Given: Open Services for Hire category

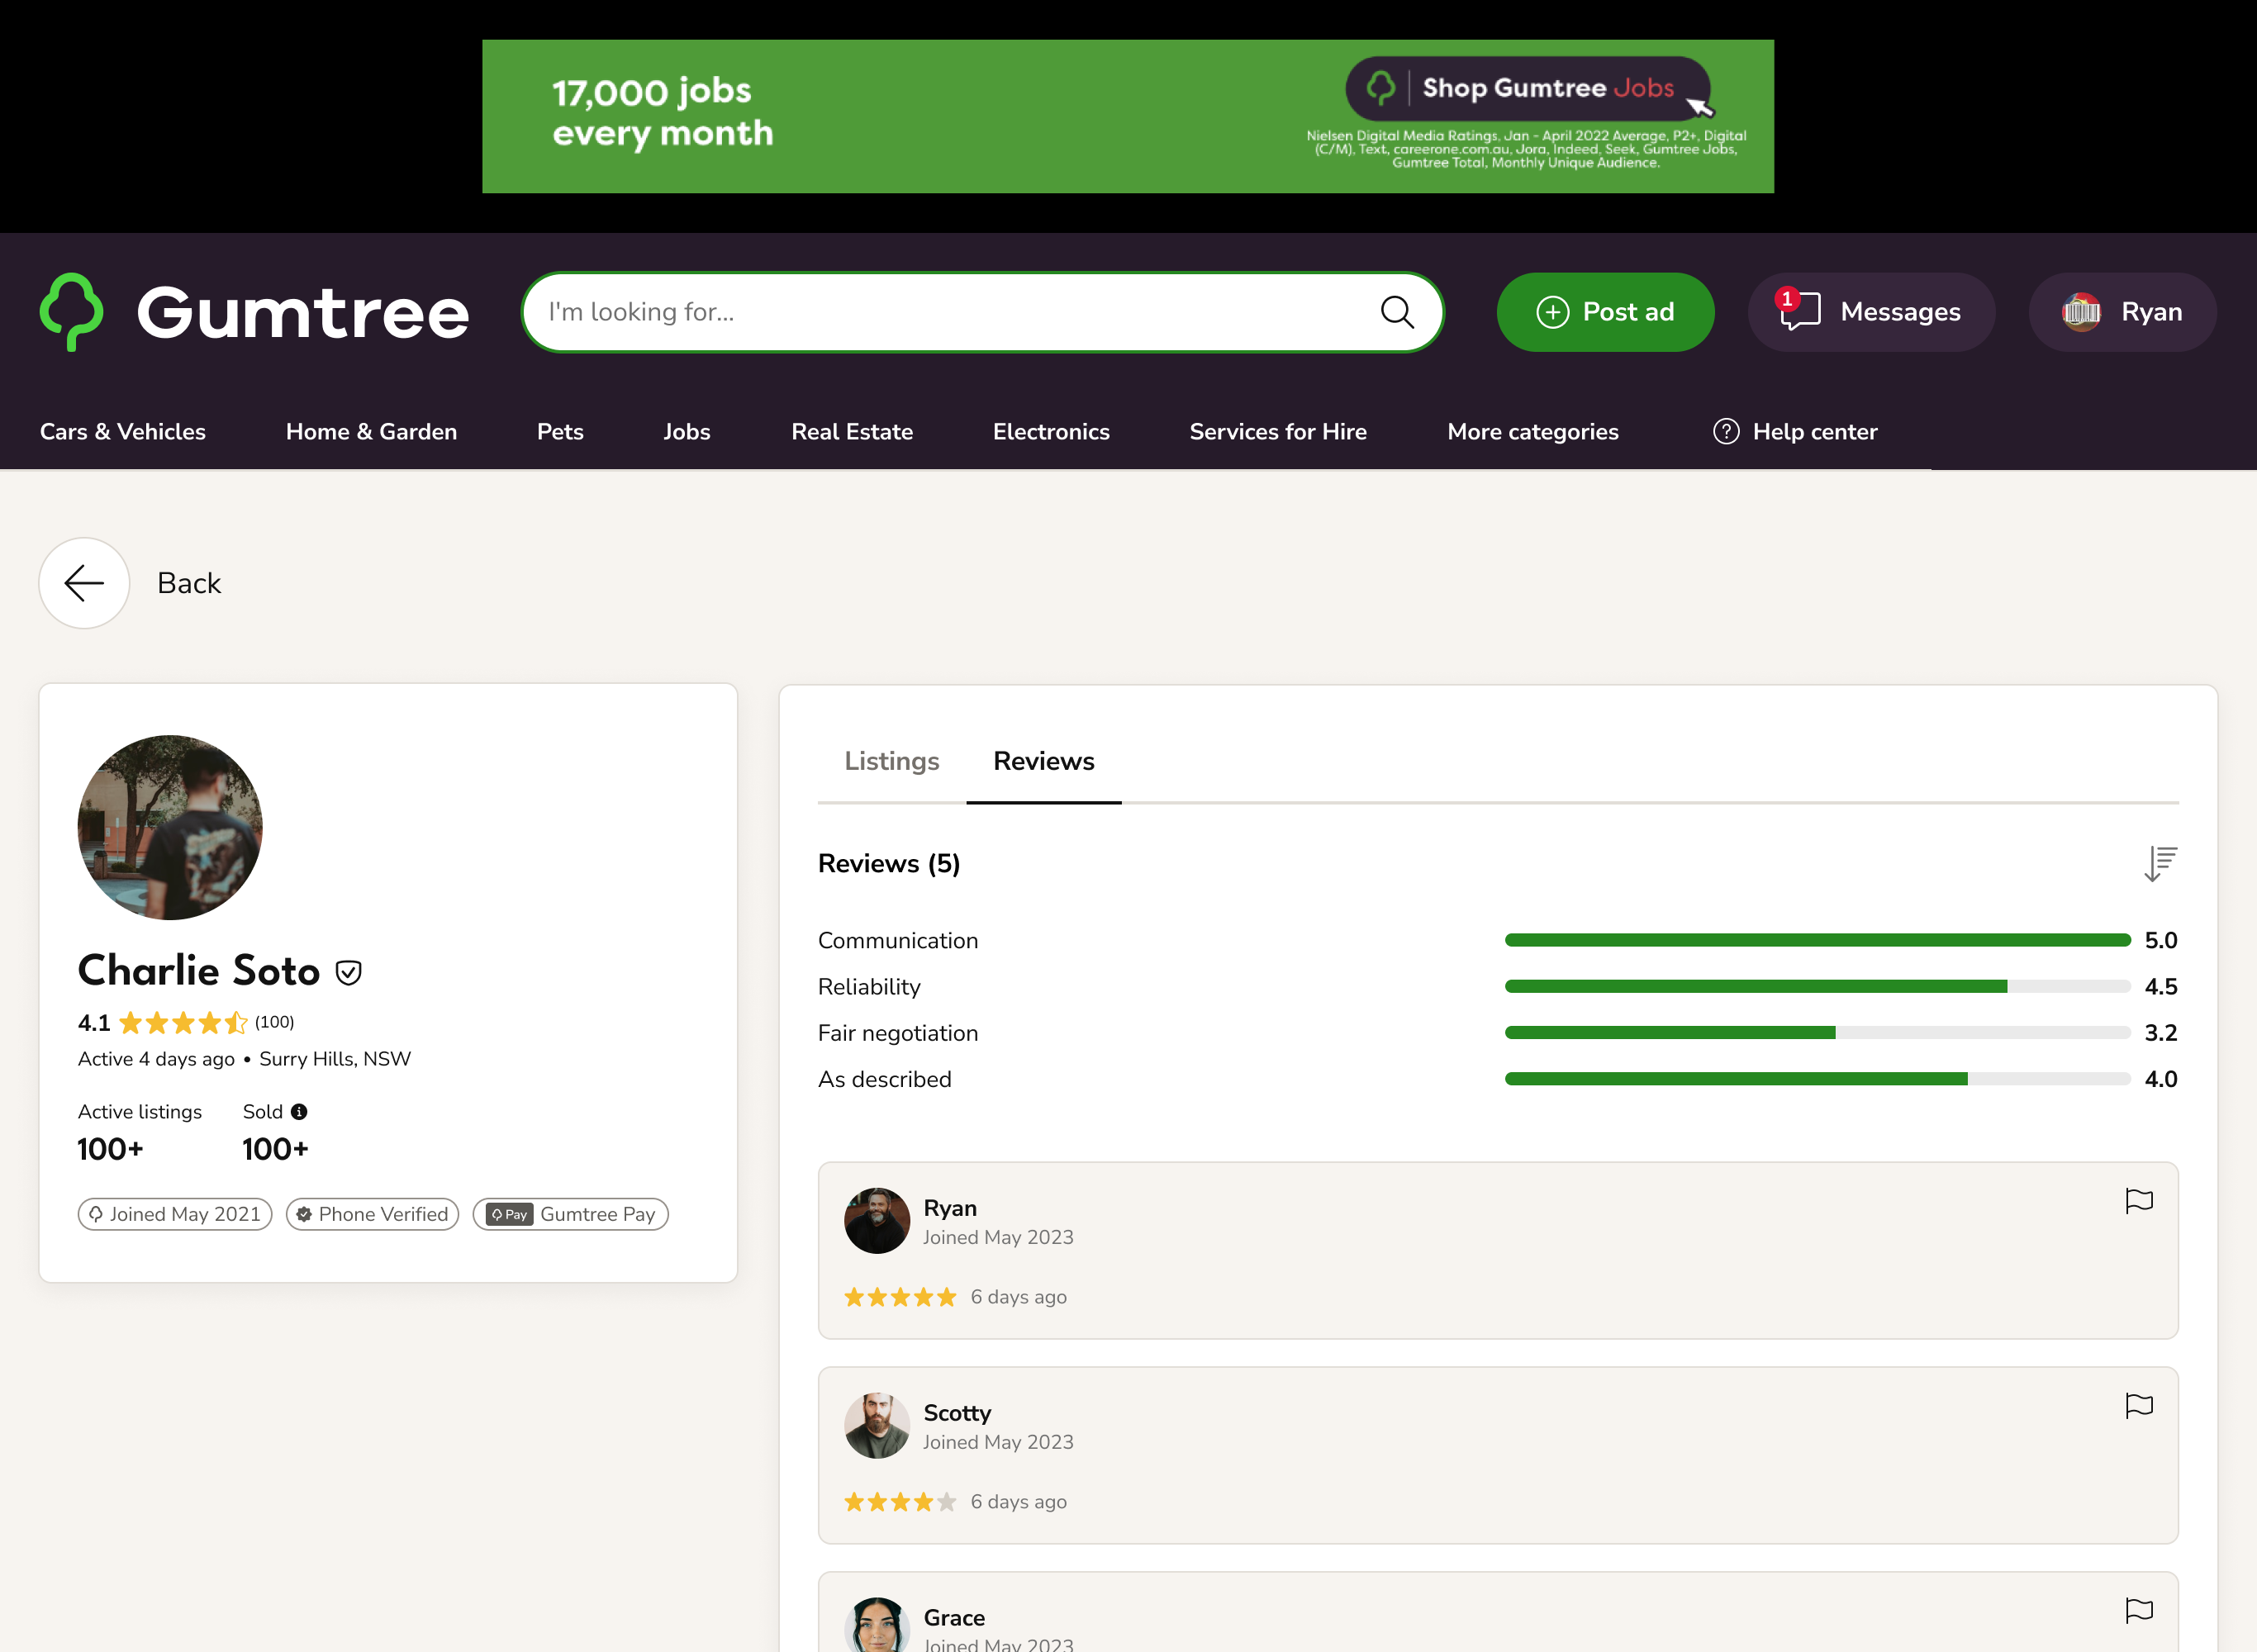Looking at the screenshot, I should [x=1277, y=432].
